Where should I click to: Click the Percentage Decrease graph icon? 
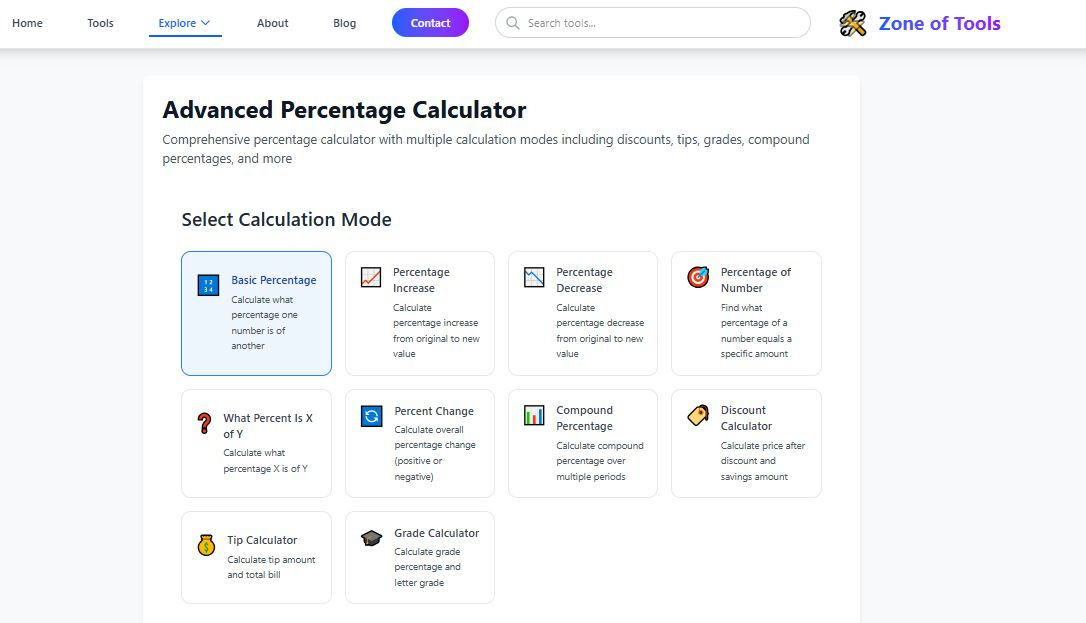tap(533, 277)
